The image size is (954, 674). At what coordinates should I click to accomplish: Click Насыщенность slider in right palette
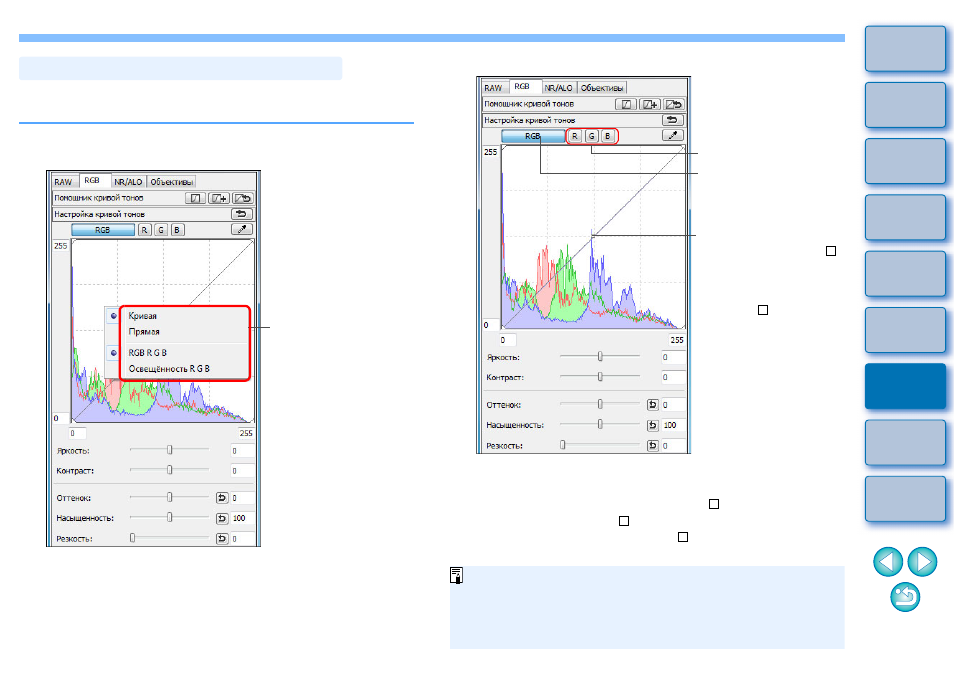[x=600, y=424]
